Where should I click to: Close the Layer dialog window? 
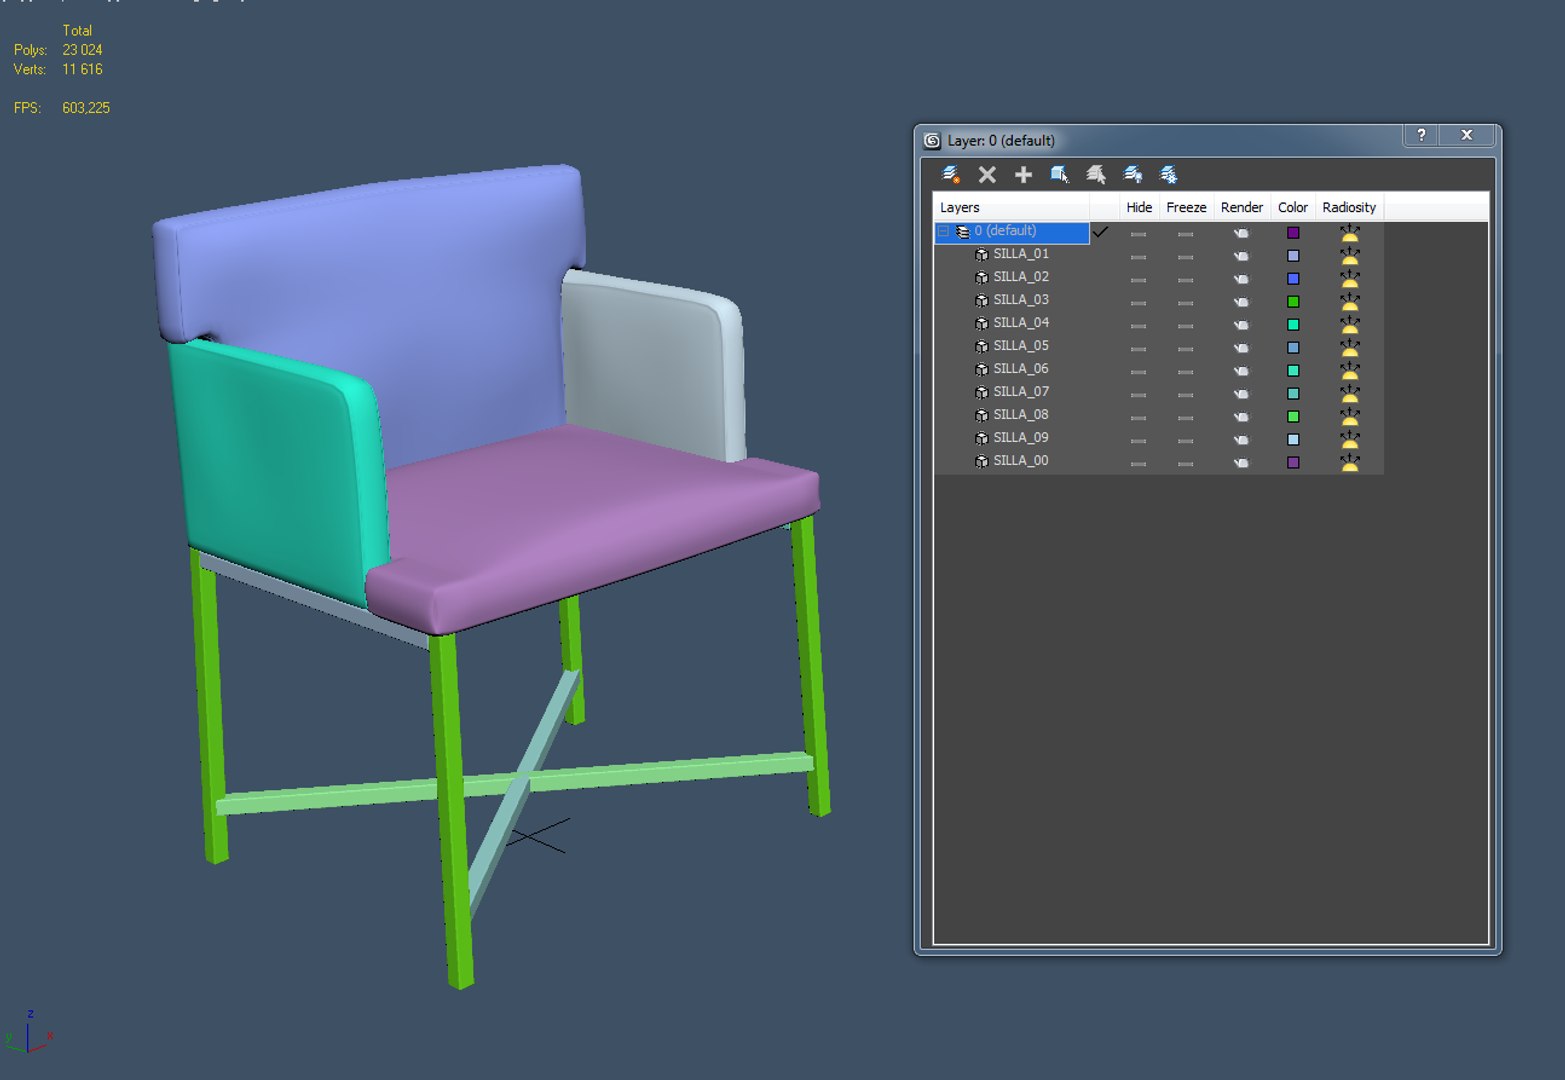tap(1467, 135)
